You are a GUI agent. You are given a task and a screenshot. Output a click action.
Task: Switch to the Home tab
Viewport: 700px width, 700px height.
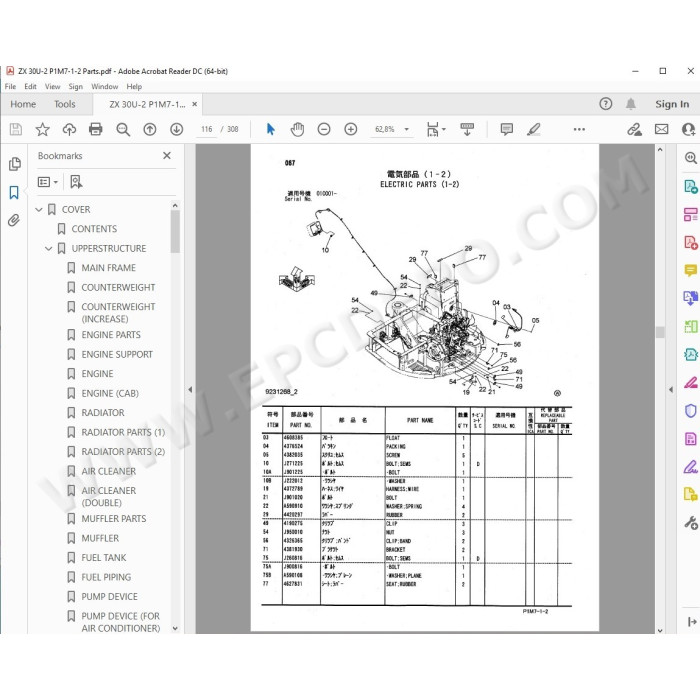pos(23,104)
